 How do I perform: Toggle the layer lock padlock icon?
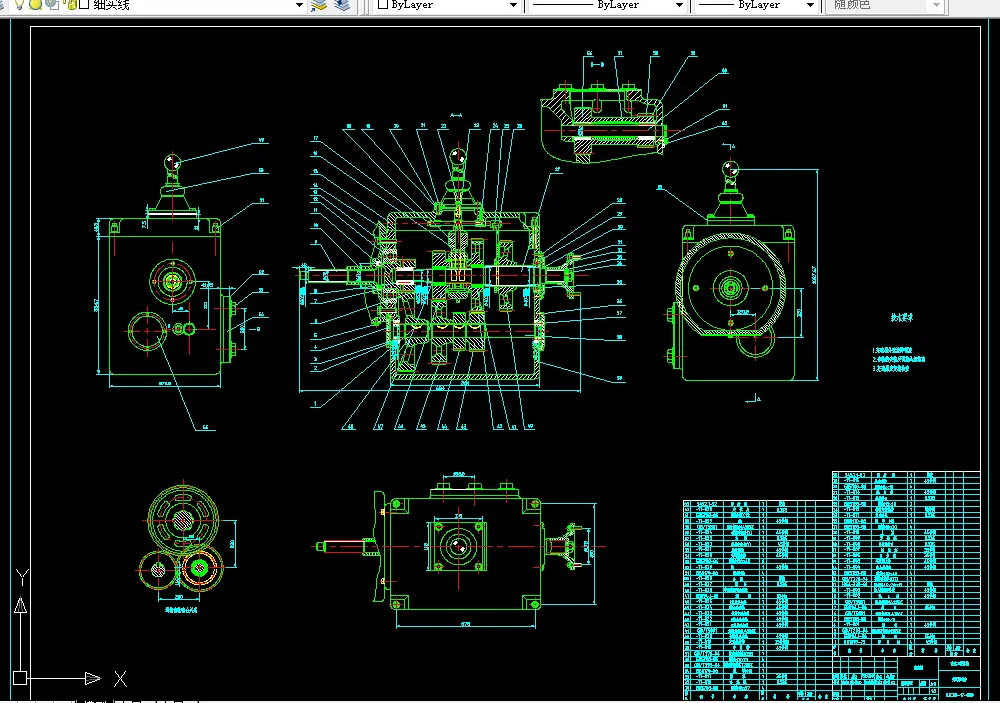pos(70,4)
